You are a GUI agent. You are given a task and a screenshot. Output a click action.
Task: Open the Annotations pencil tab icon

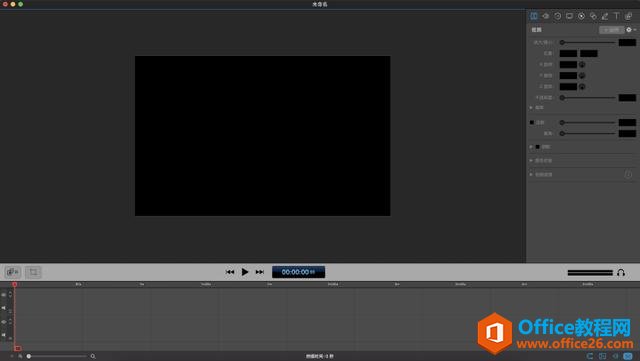click(x=605, y=16)
